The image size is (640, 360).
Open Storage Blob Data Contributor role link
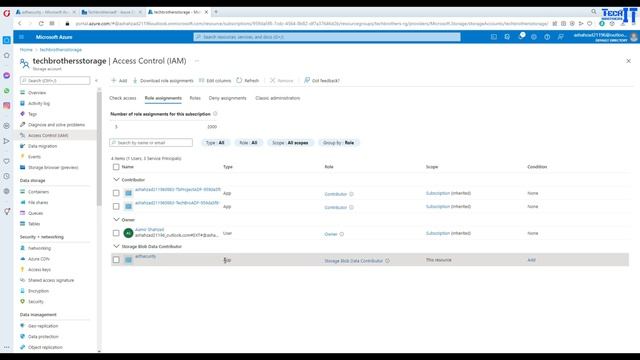[353, 260]
